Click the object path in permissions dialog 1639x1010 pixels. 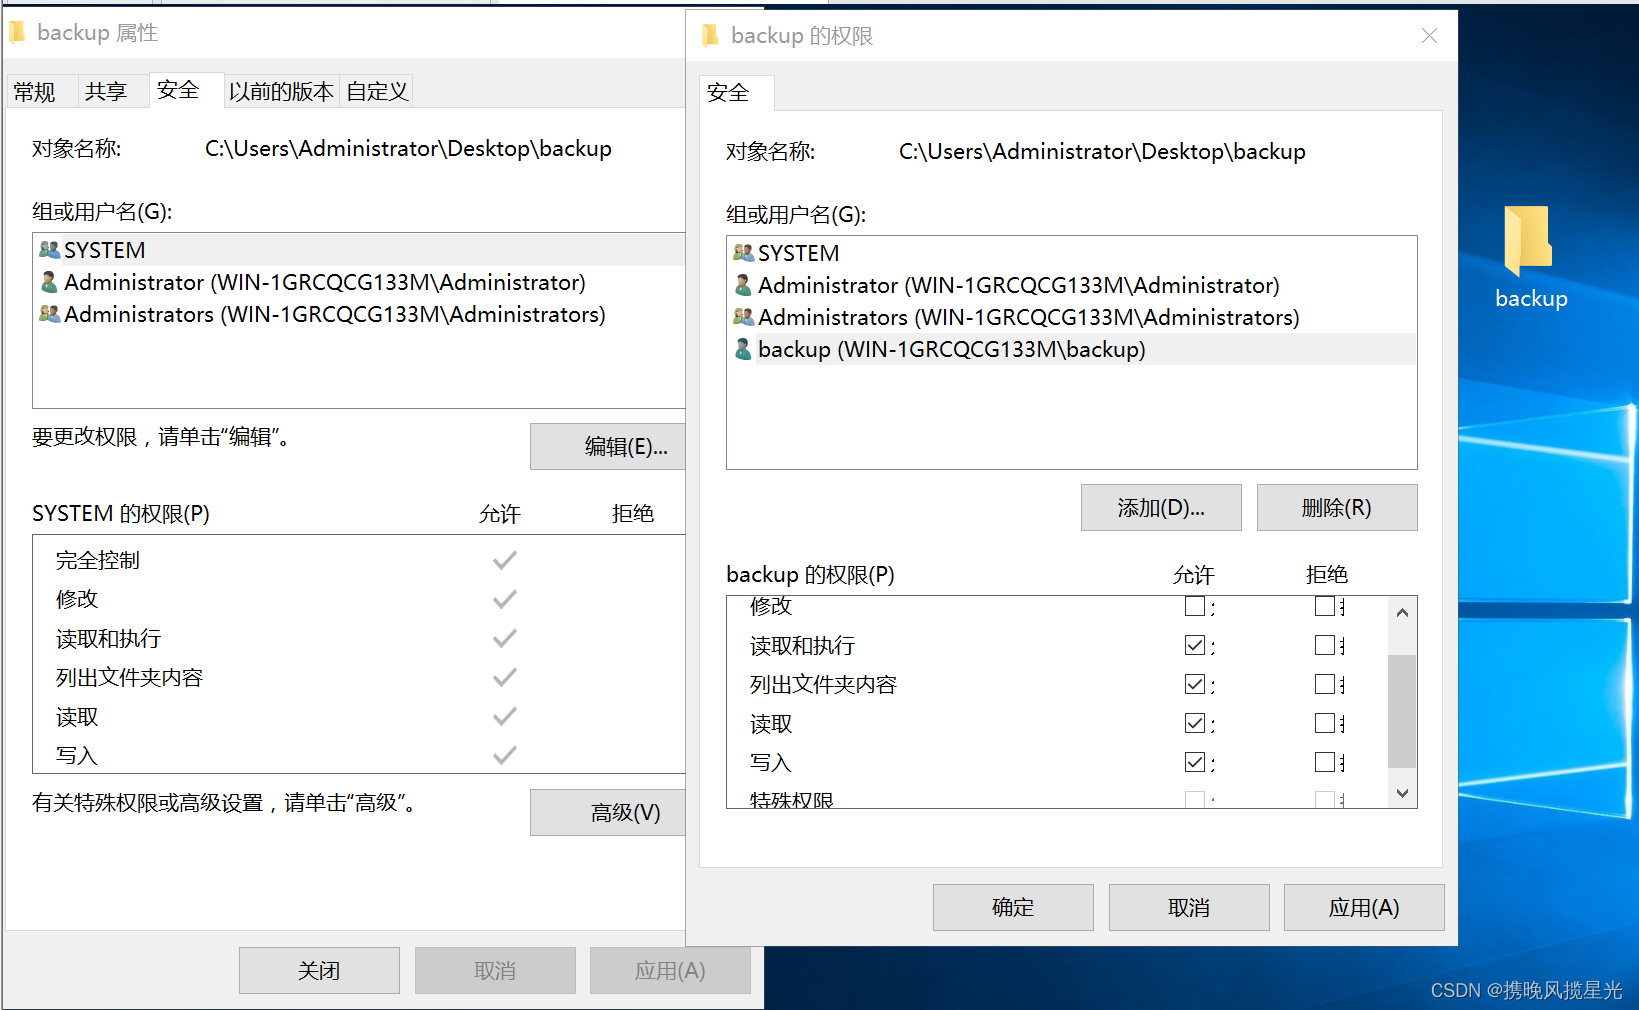click(1102, 152)
